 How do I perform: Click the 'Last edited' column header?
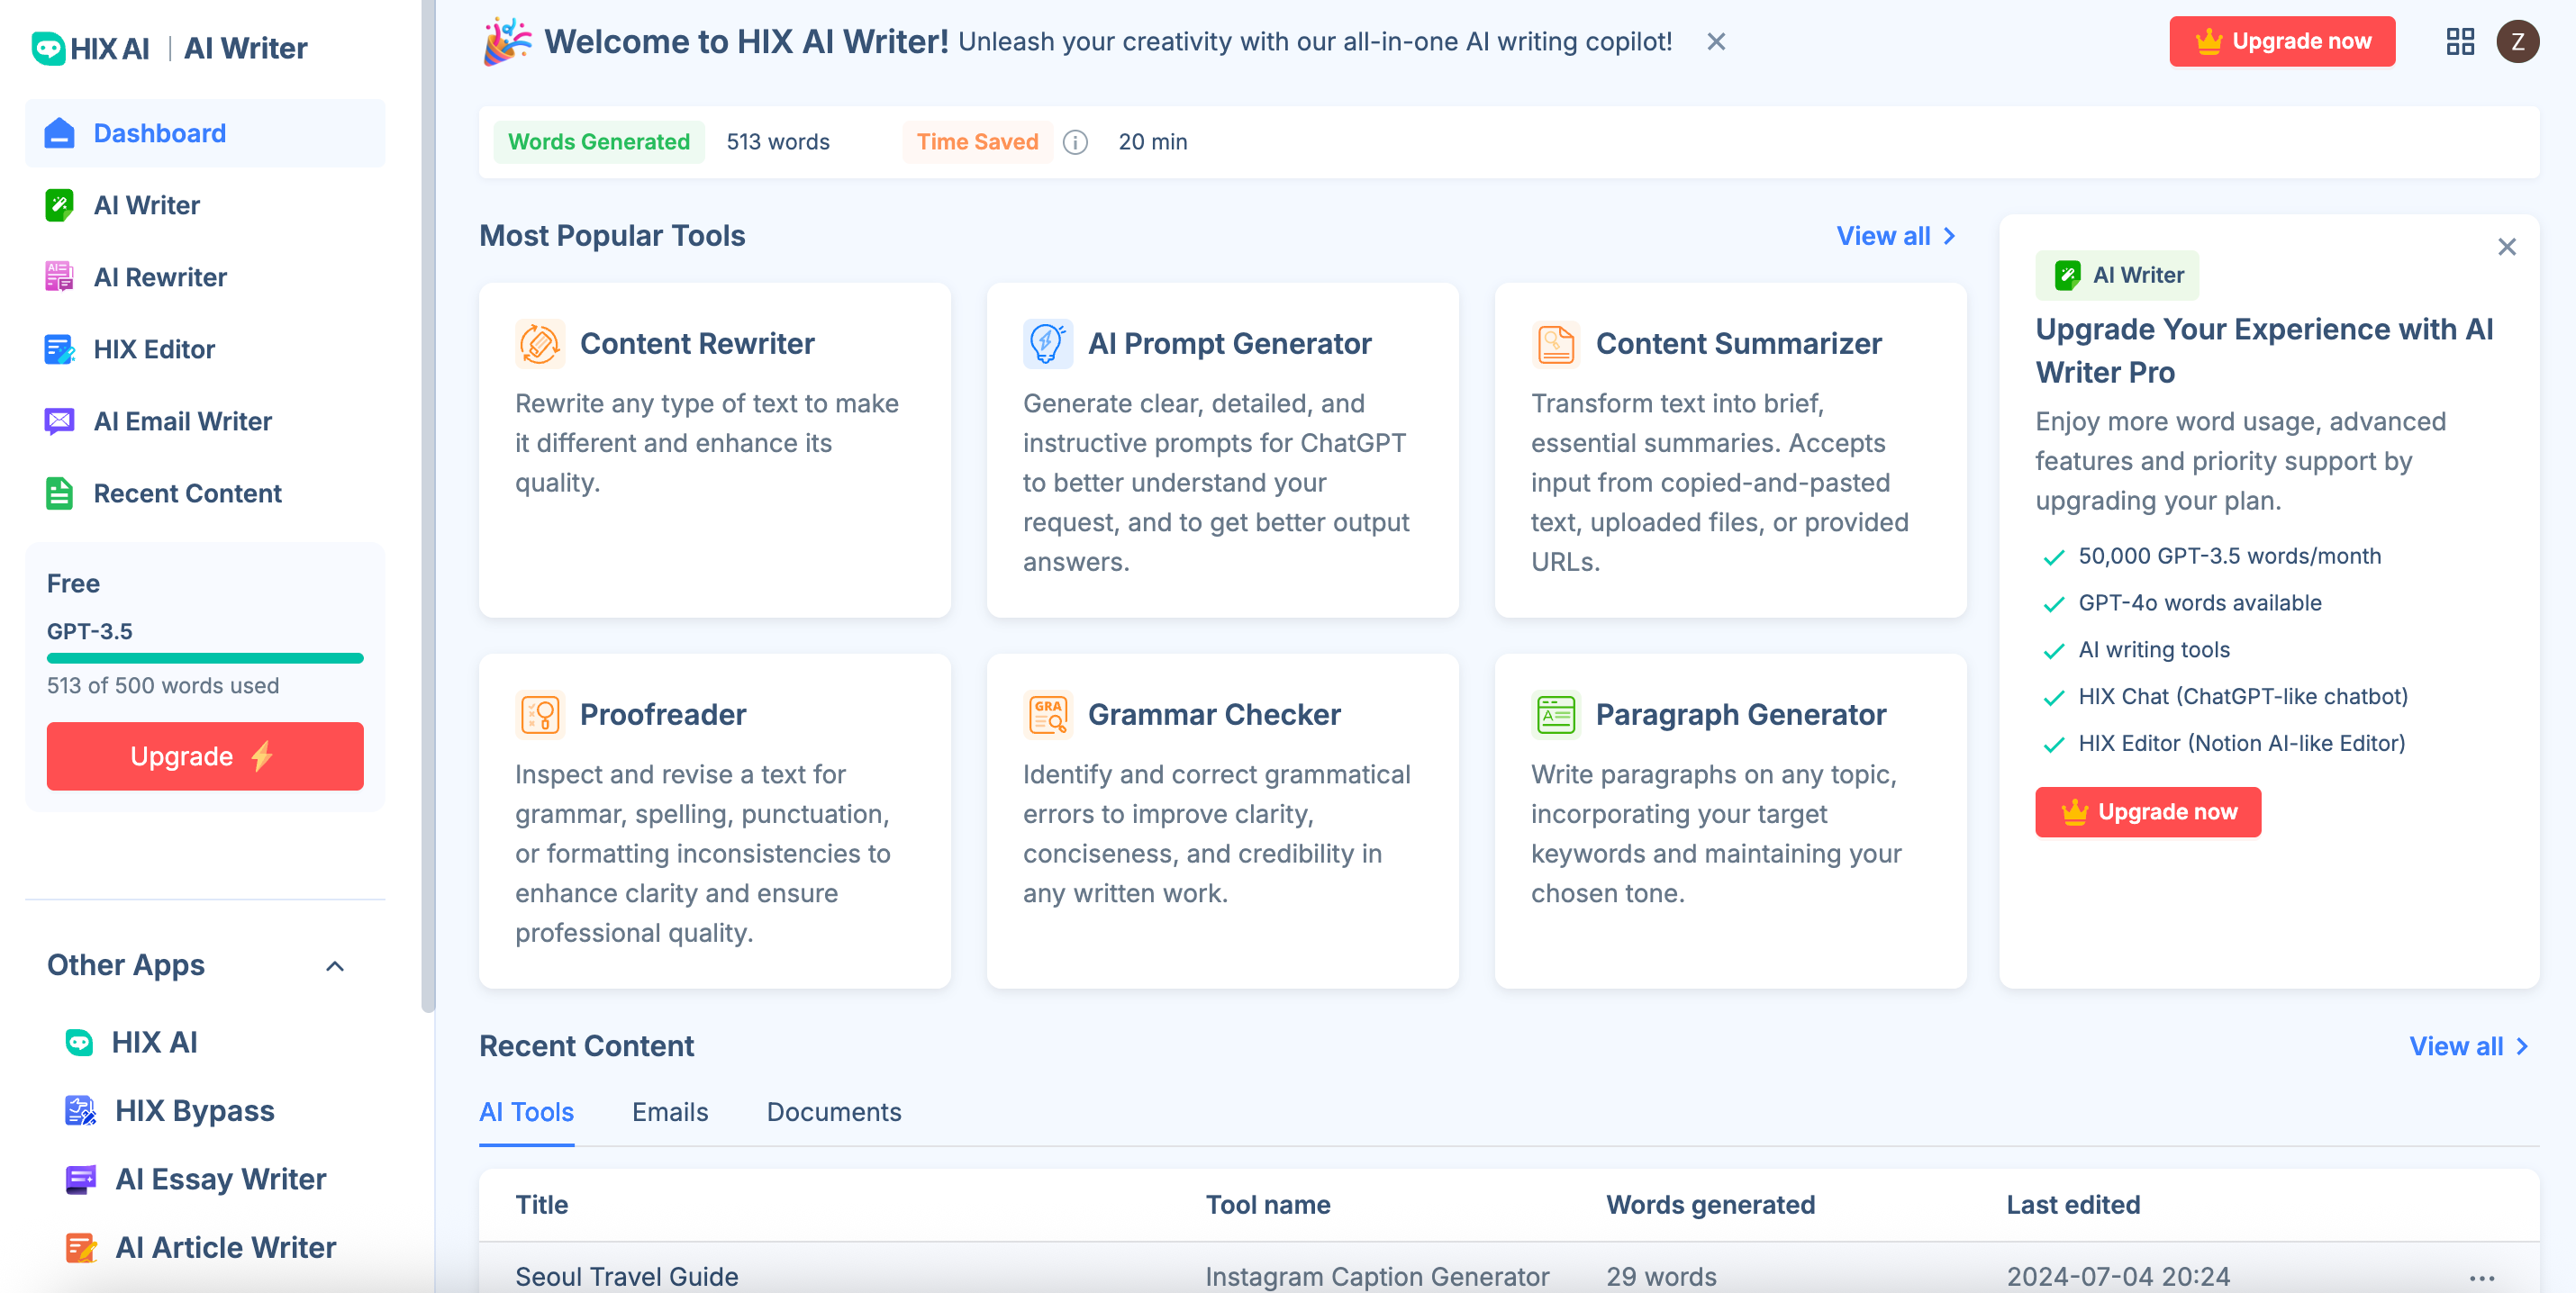coord(2073,1205)
